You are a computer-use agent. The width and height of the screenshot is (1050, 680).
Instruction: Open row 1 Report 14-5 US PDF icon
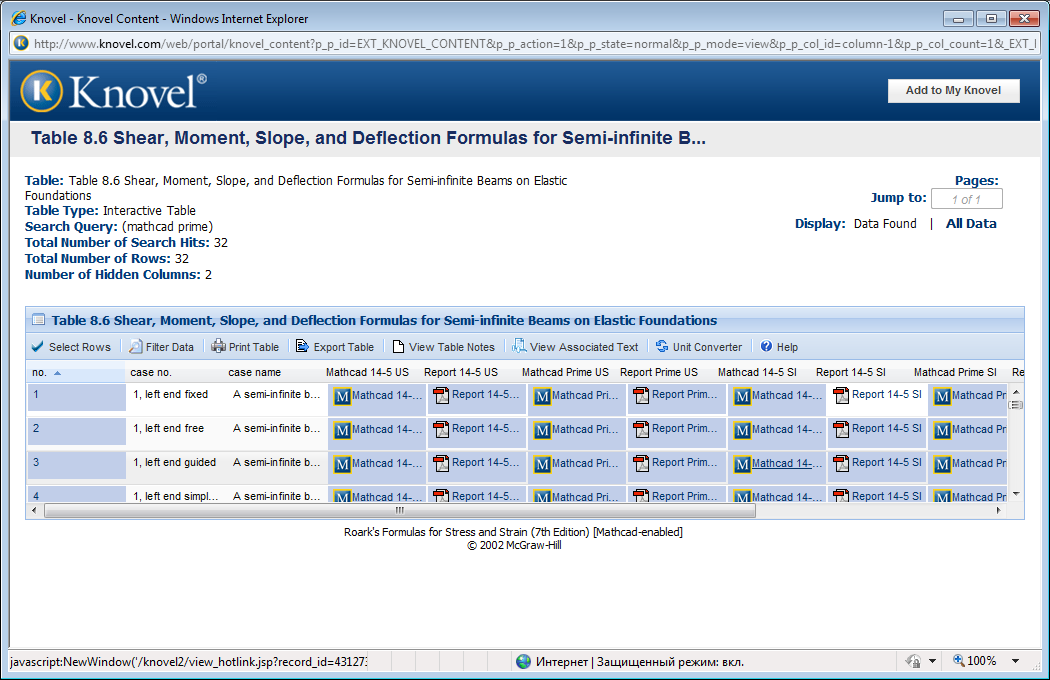tap(441, 395)
